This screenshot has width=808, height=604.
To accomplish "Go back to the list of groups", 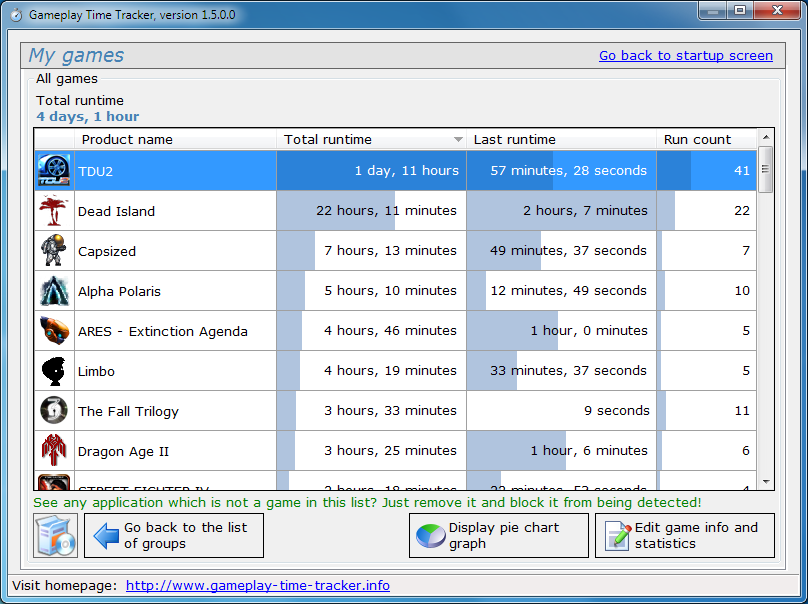I will (x=174, y=536).
